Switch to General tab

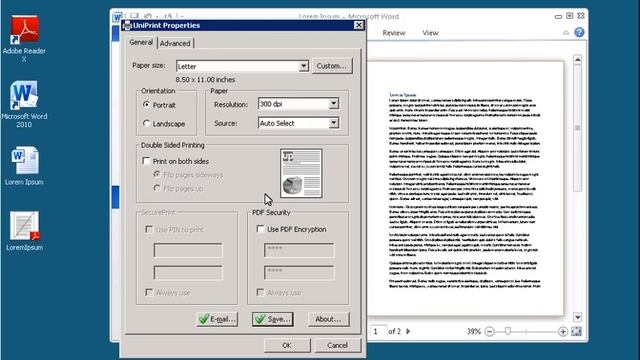[141, 42]
